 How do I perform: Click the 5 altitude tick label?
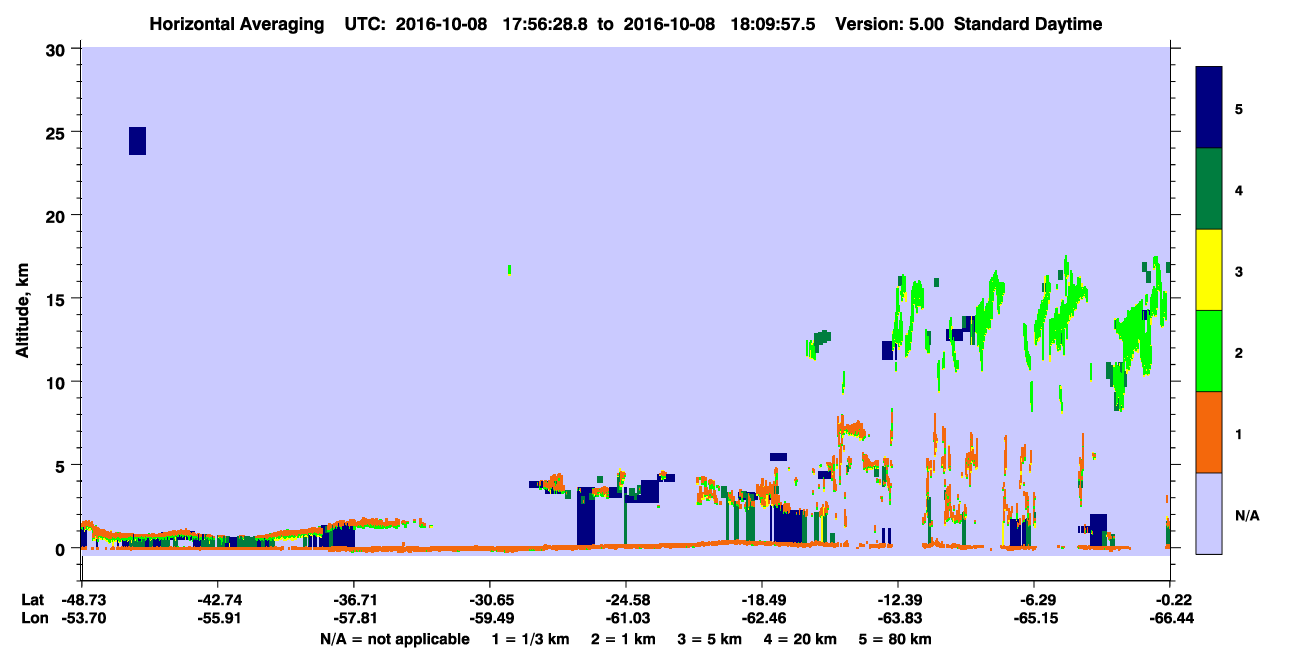tap(63, 465)
